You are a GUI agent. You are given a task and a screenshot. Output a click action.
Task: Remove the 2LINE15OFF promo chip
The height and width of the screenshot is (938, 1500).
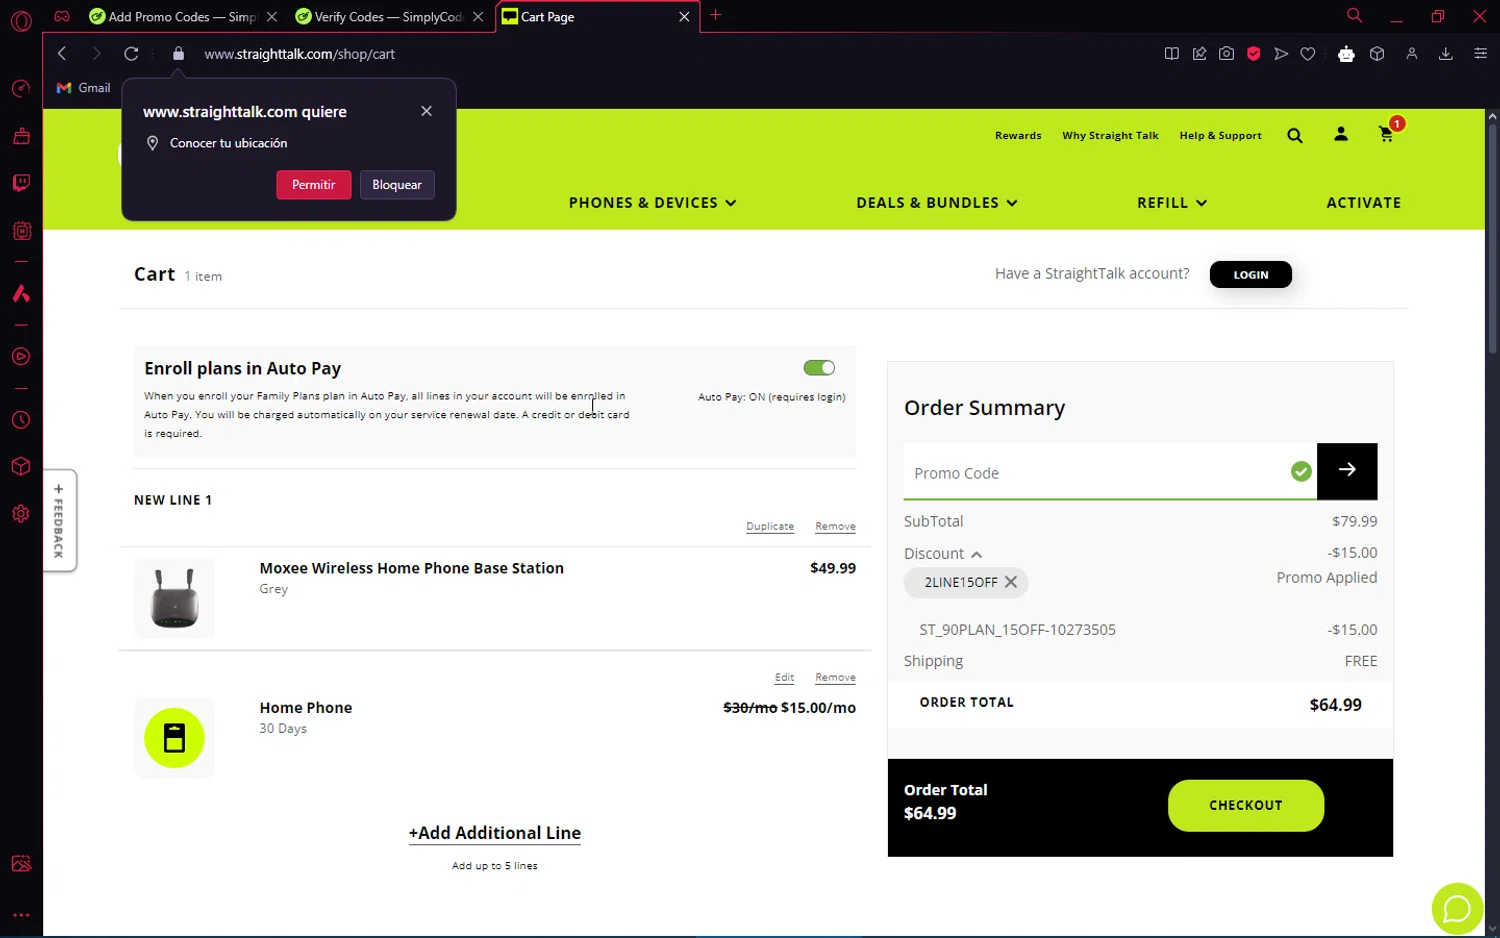click(1011, 582)
